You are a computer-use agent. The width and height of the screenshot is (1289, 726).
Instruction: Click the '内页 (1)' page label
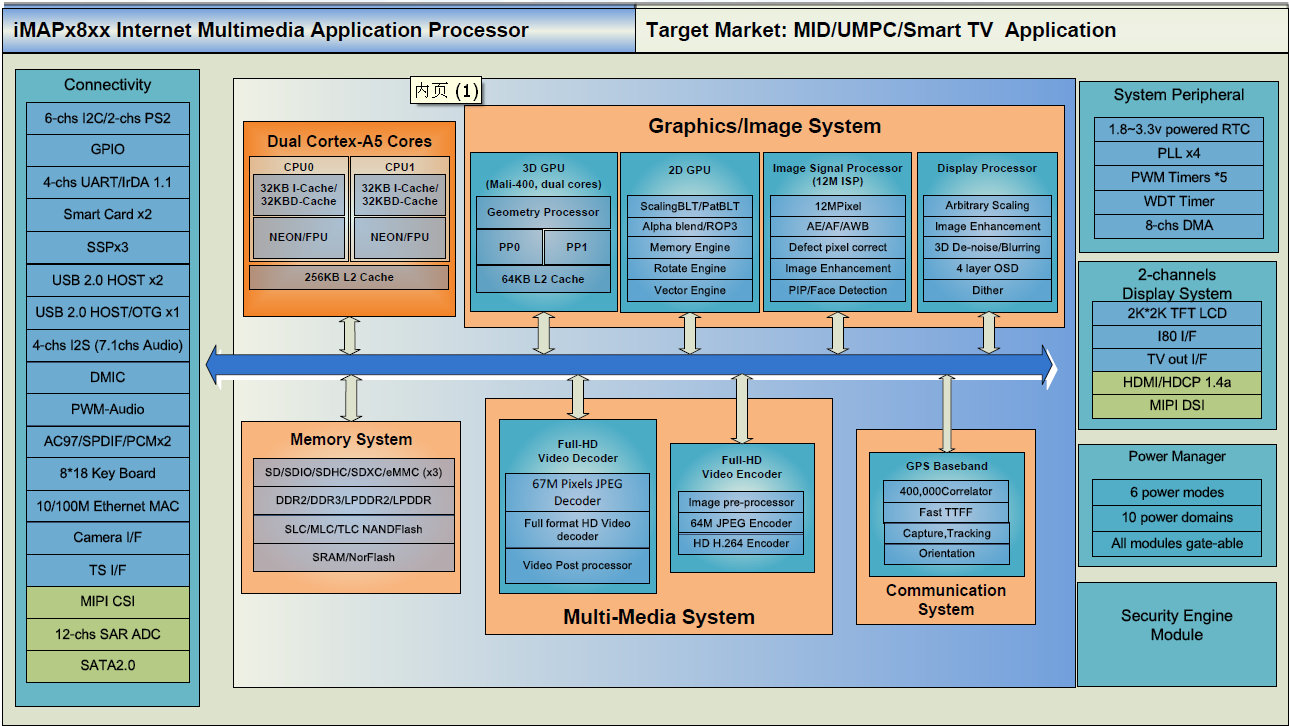click(x=447, y=91)
